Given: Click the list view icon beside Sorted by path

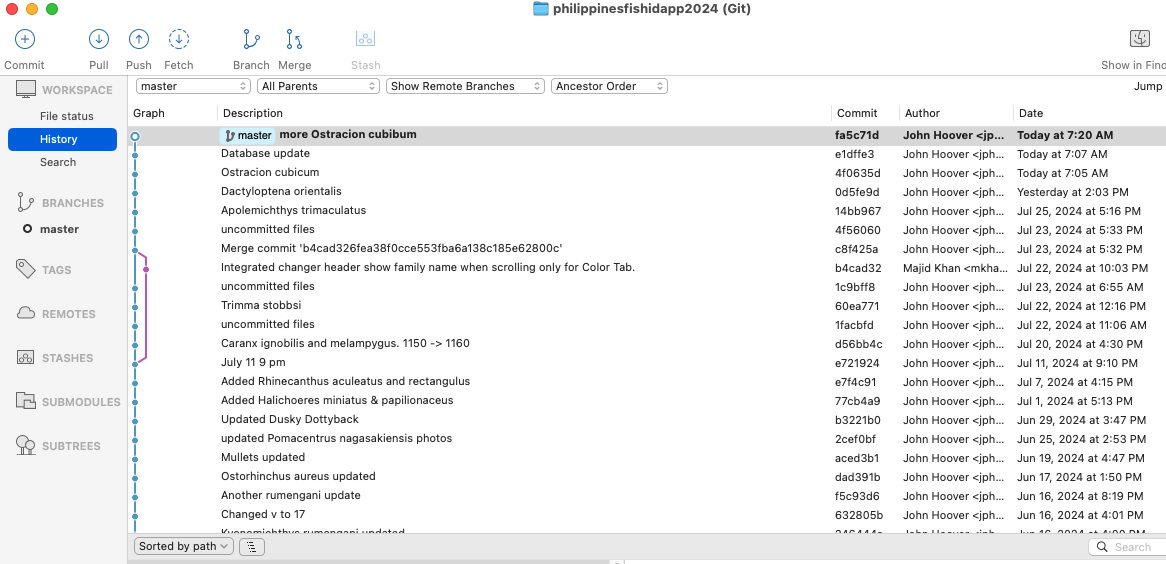Looking at the screenshot, I should point(251,546).
